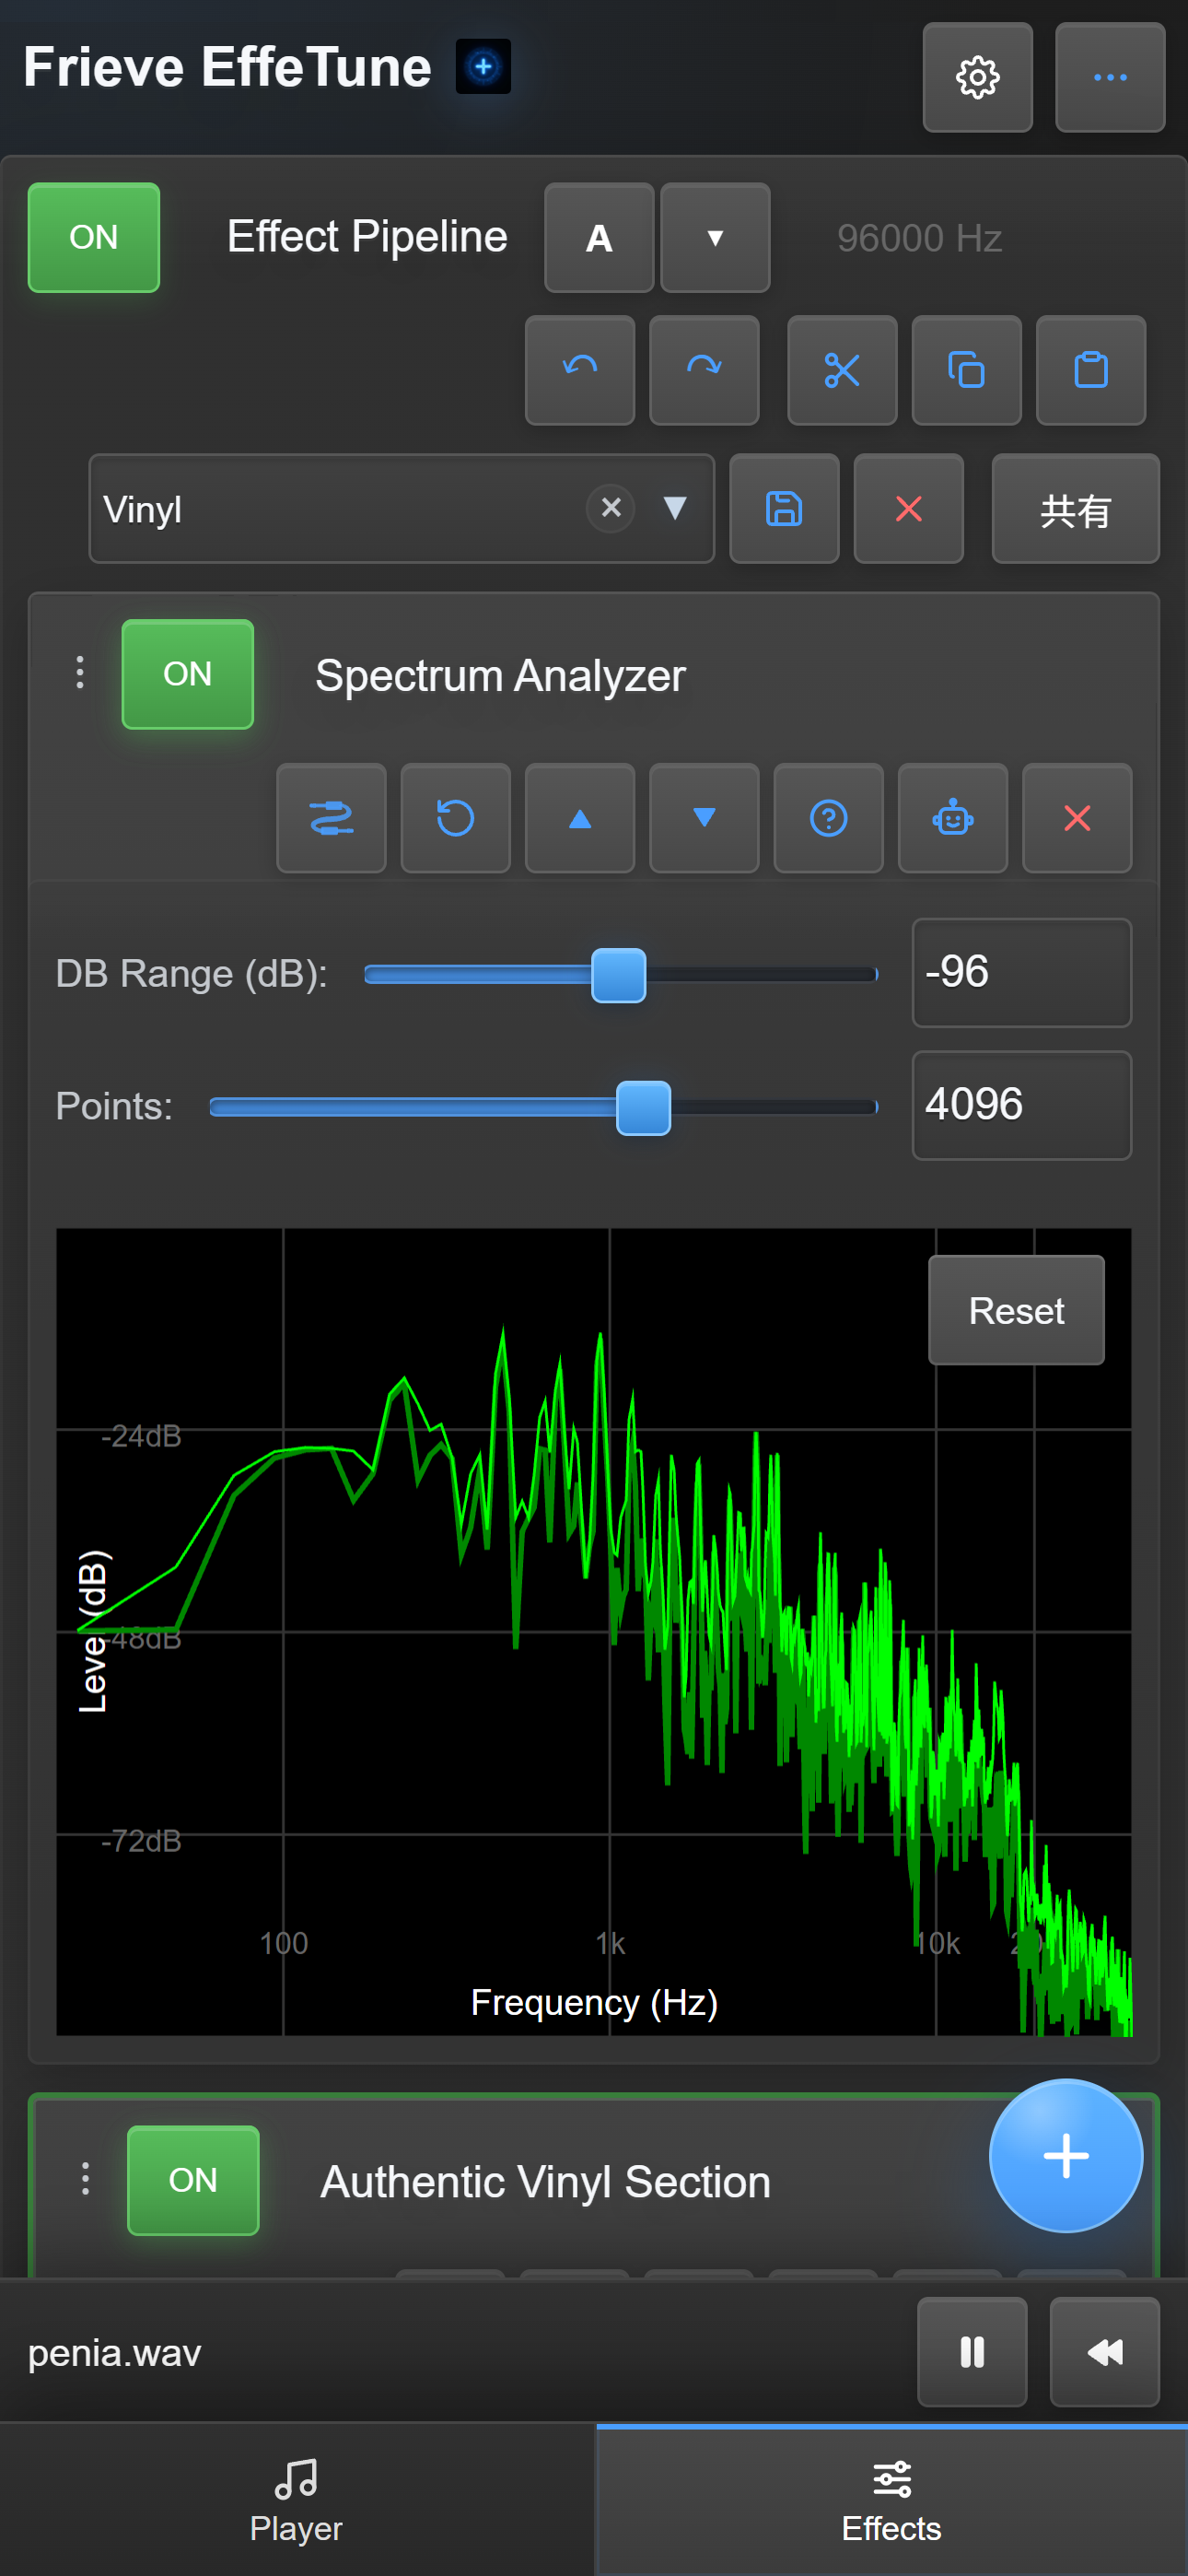The width and height of the screenshot is (1188, 2576).
Task: Clear the Vinyl preset name
Action: click(611, 508)
